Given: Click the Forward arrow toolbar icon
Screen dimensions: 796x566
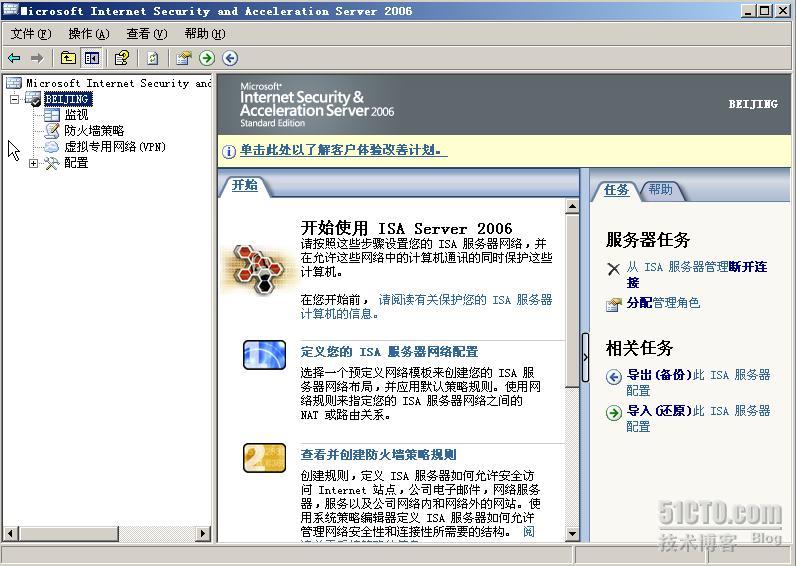Looking at the screenshot, I should 37,58.
